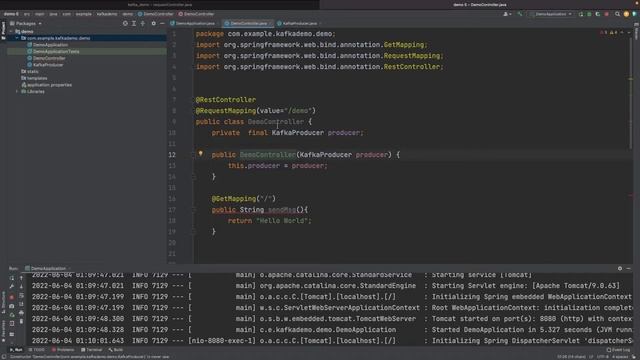Open application.properties file in tree
640x360 pixels.
[x=47, y=85]
